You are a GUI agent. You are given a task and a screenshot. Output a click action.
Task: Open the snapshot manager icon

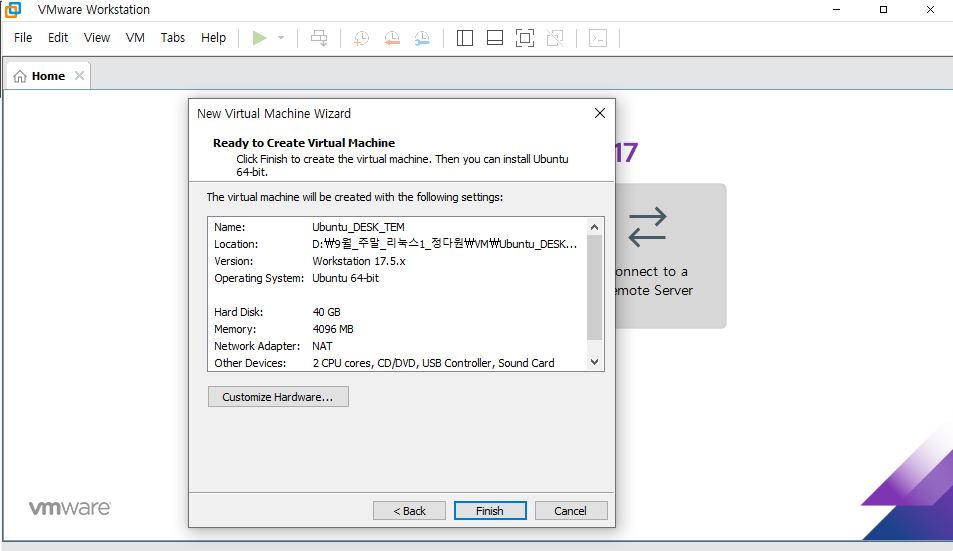pyautogui.click(x=422, y=38)
